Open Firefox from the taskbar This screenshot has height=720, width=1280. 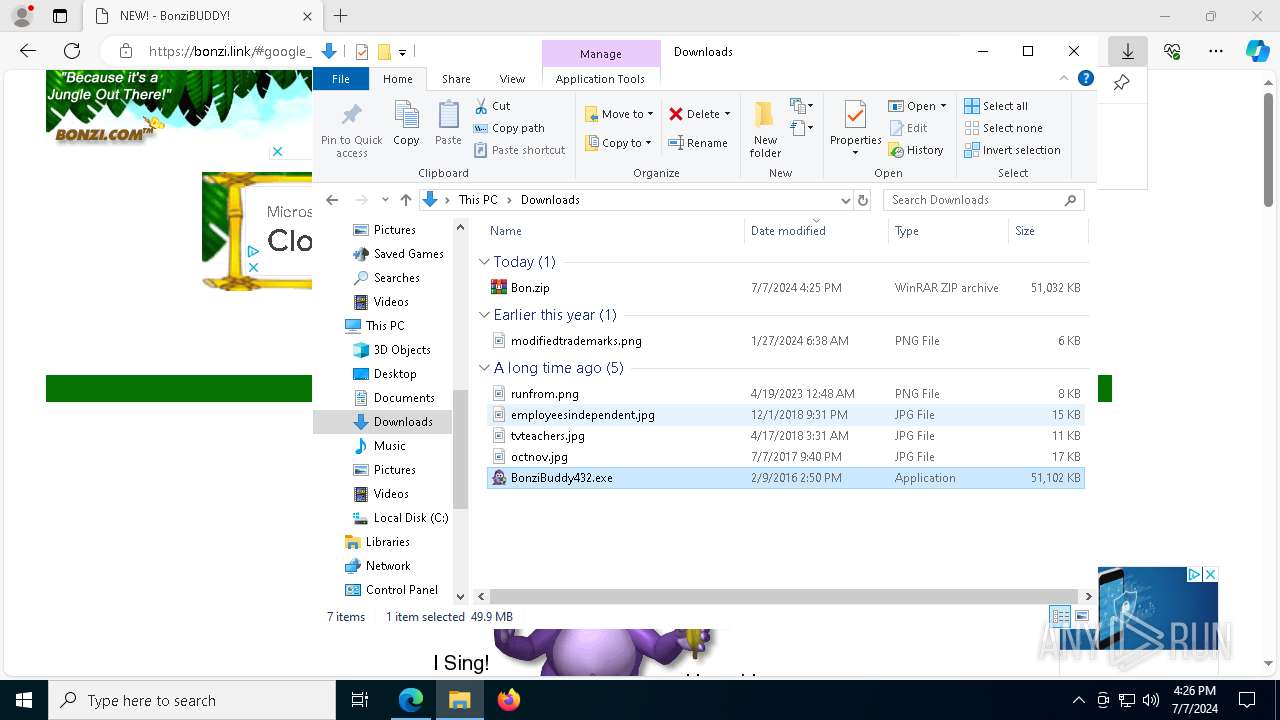coord(509,700)
